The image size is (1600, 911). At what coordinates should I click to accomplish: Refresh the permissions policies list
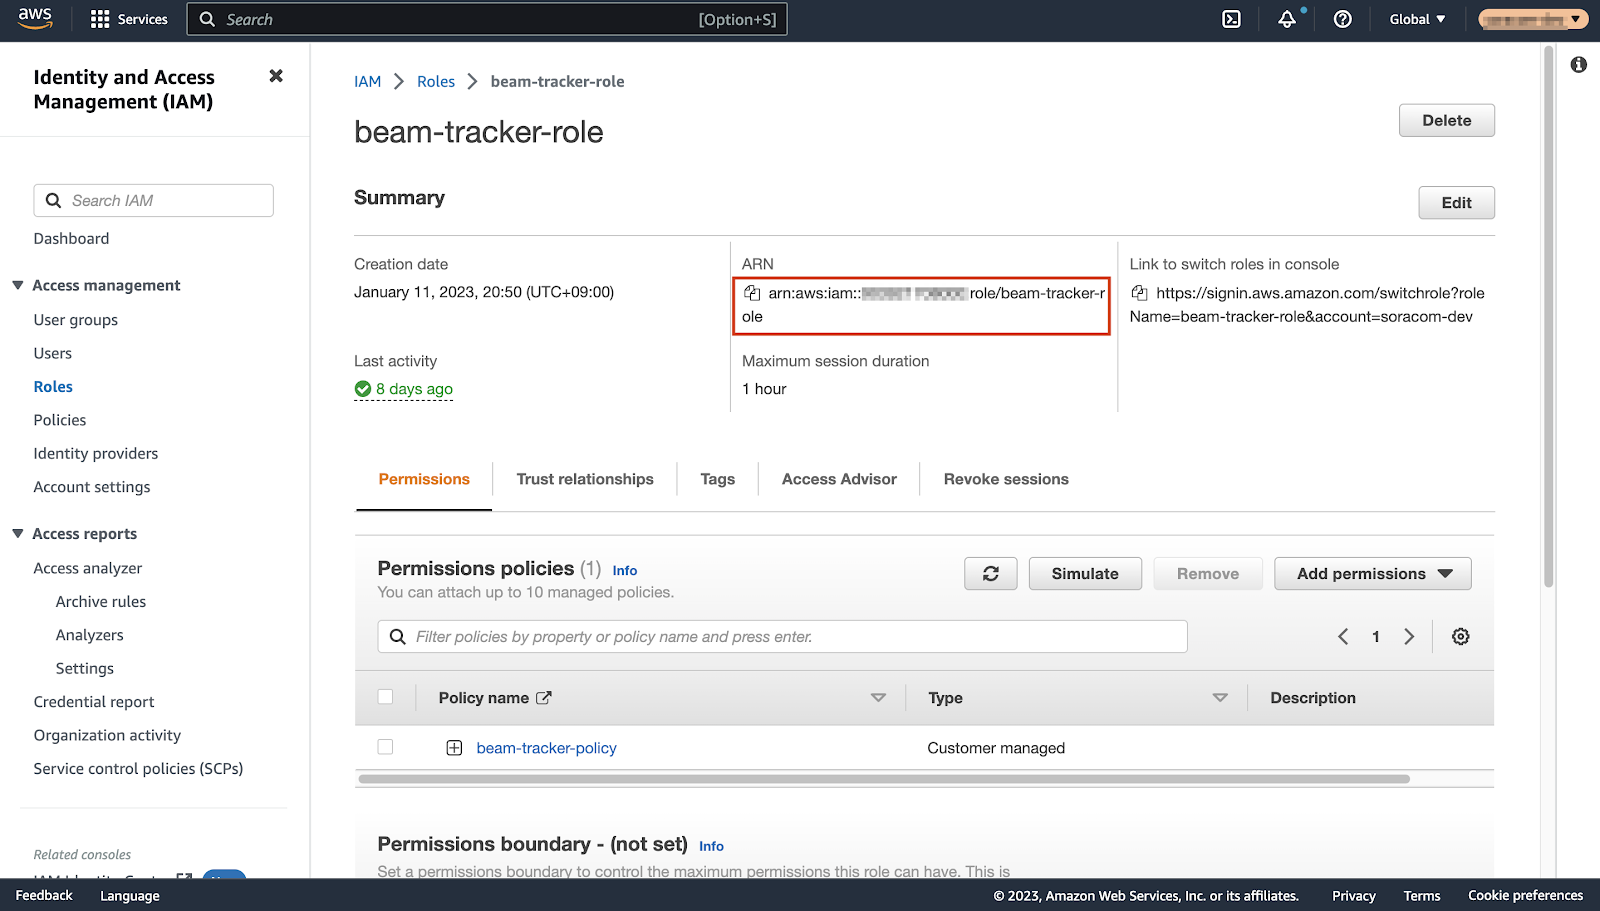pos(990,574)
